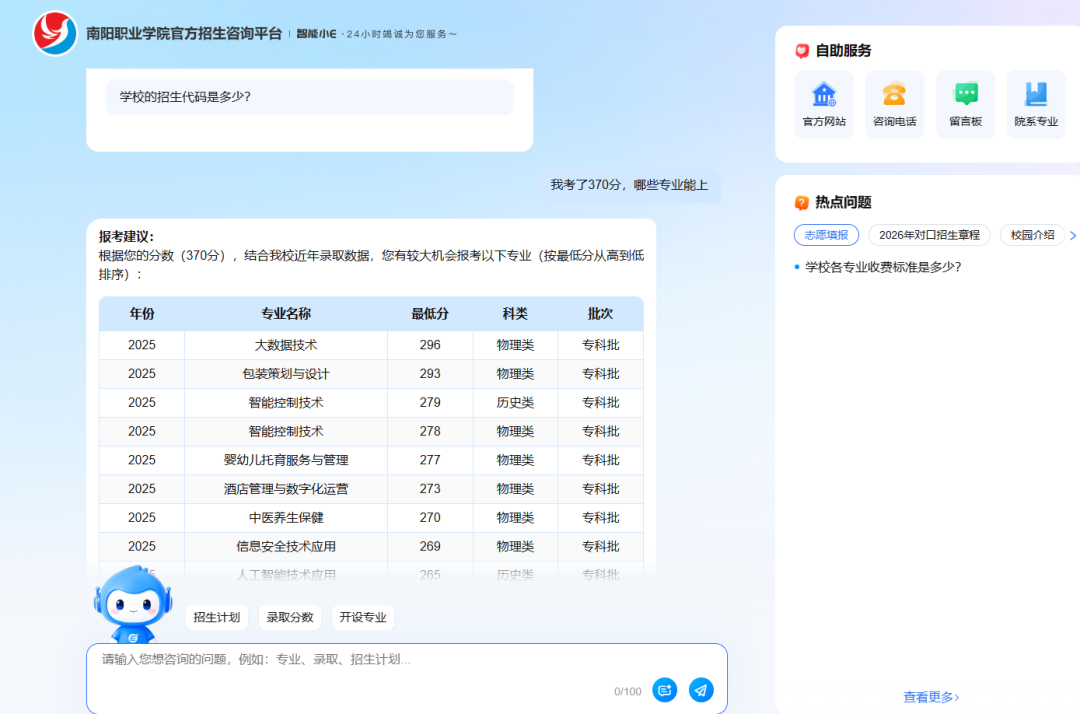Select the 校园介绍 tab
Viewport: 1080px width, 714px height.
click(x=1032, y=235)
